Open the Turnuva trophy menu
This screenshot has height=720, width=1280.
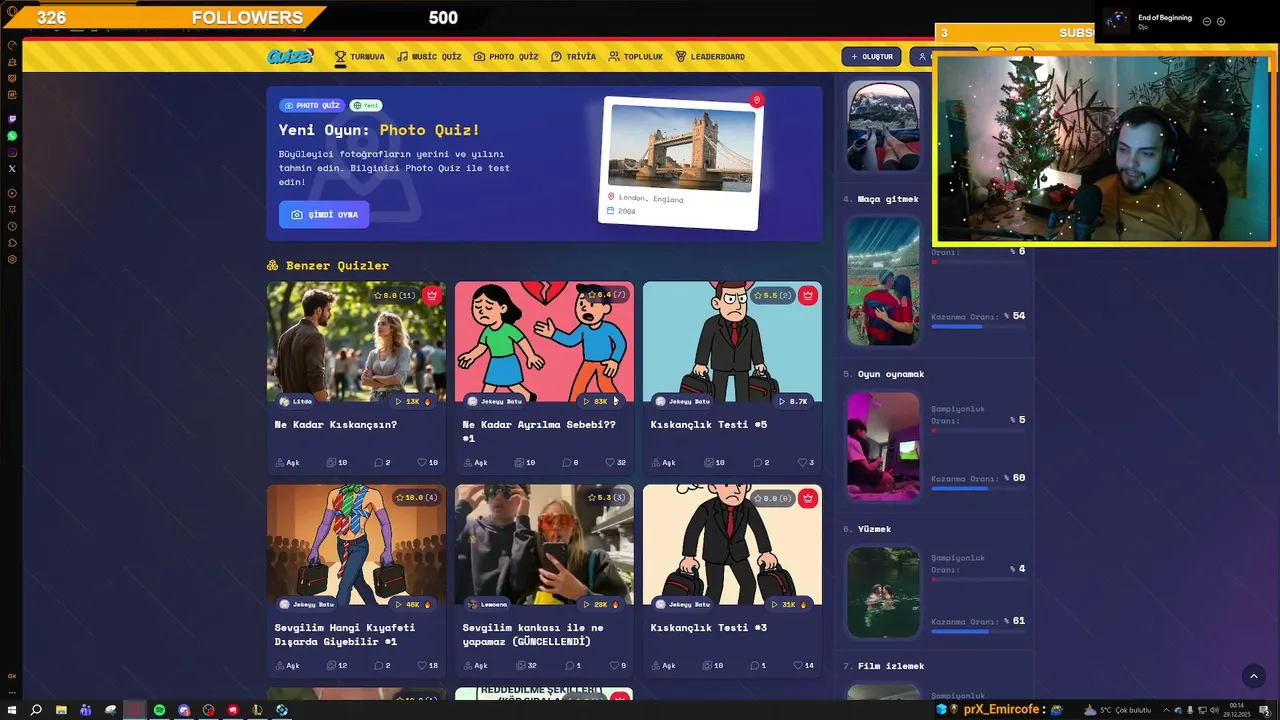(x=359, y=57)
